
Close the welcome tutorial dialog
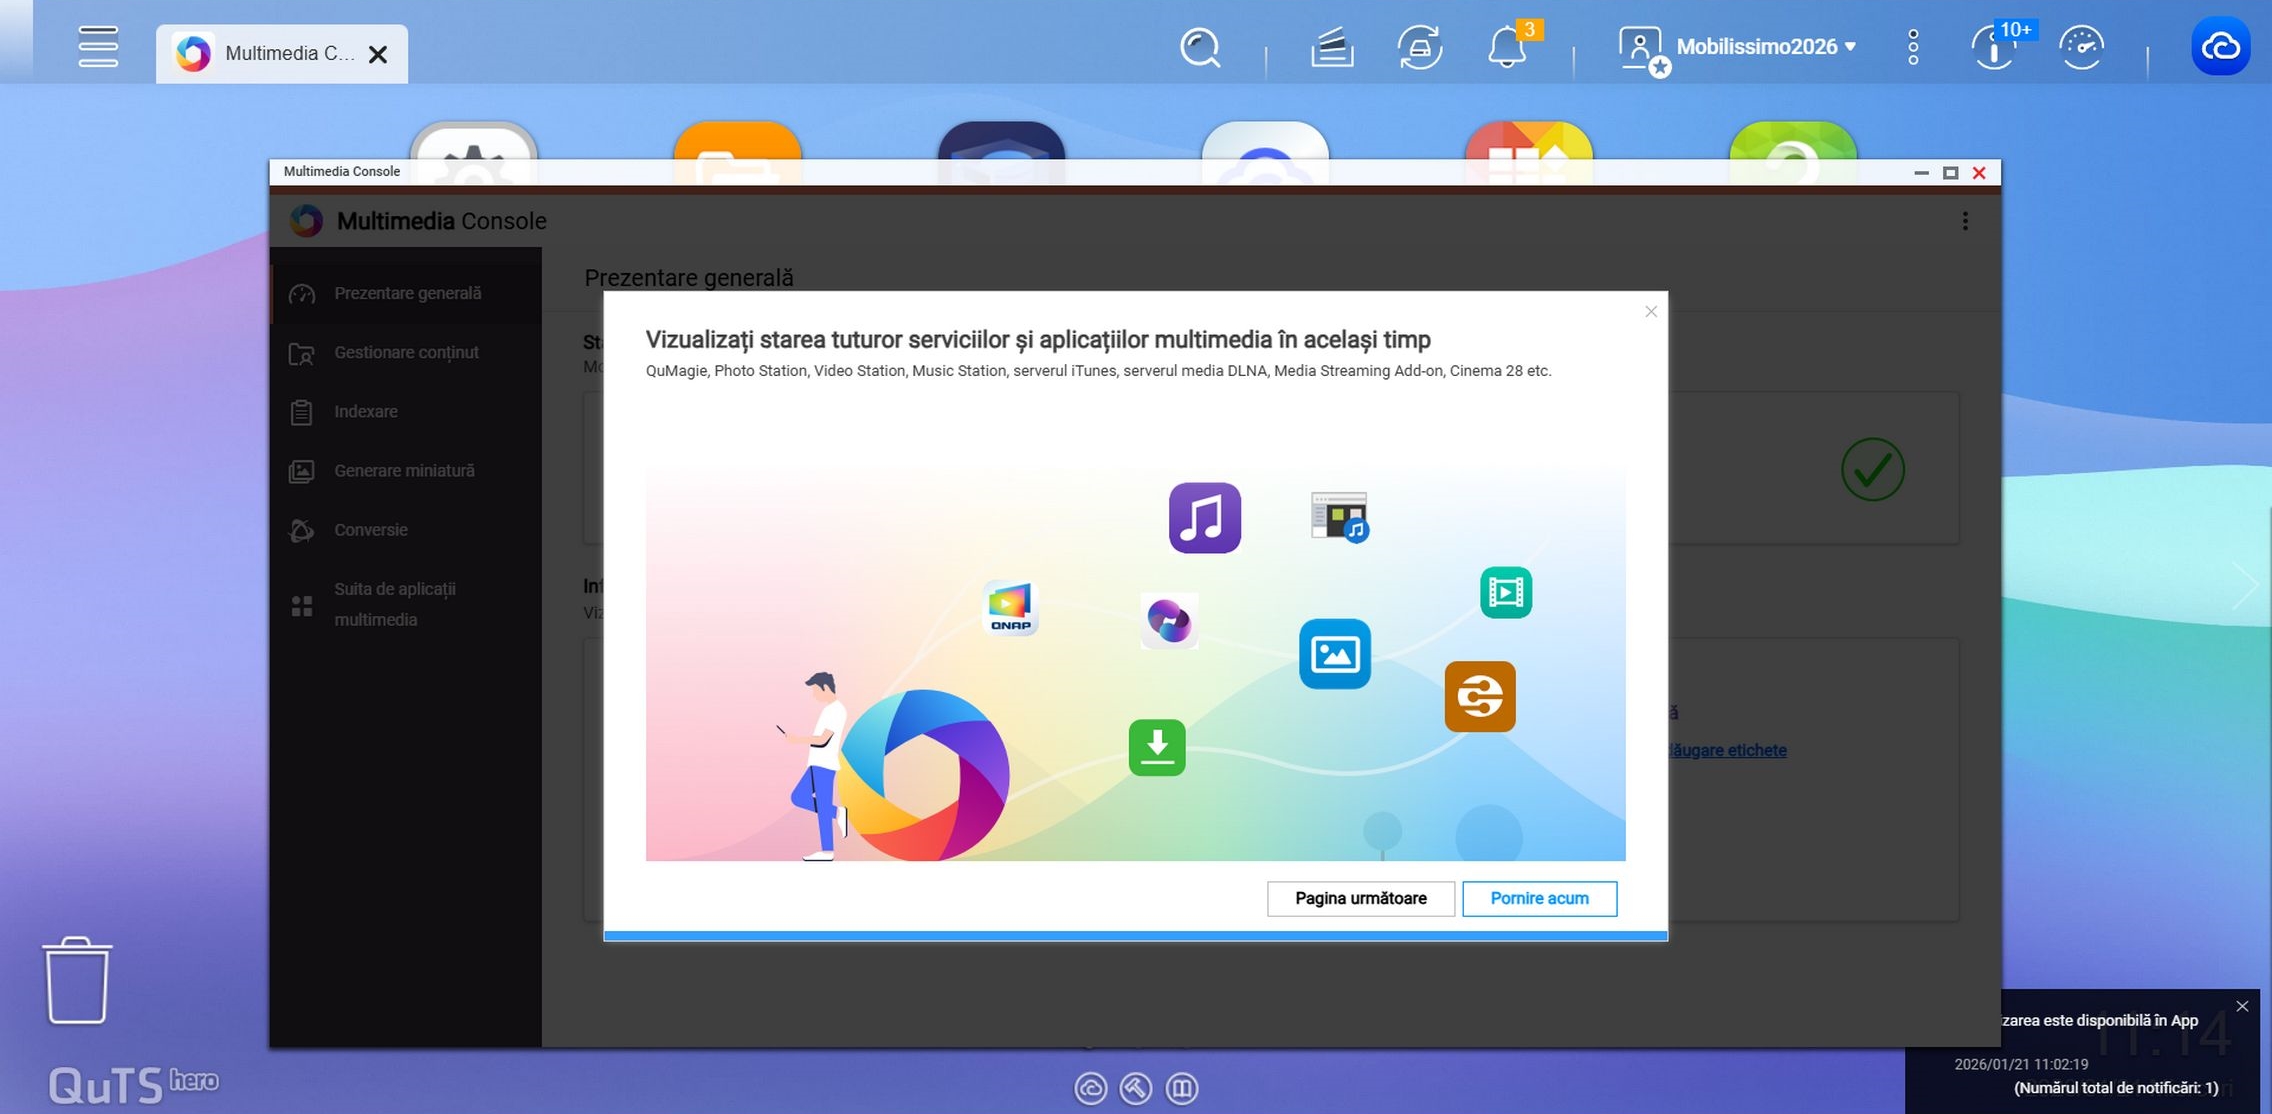click(x=1651, y=312)
